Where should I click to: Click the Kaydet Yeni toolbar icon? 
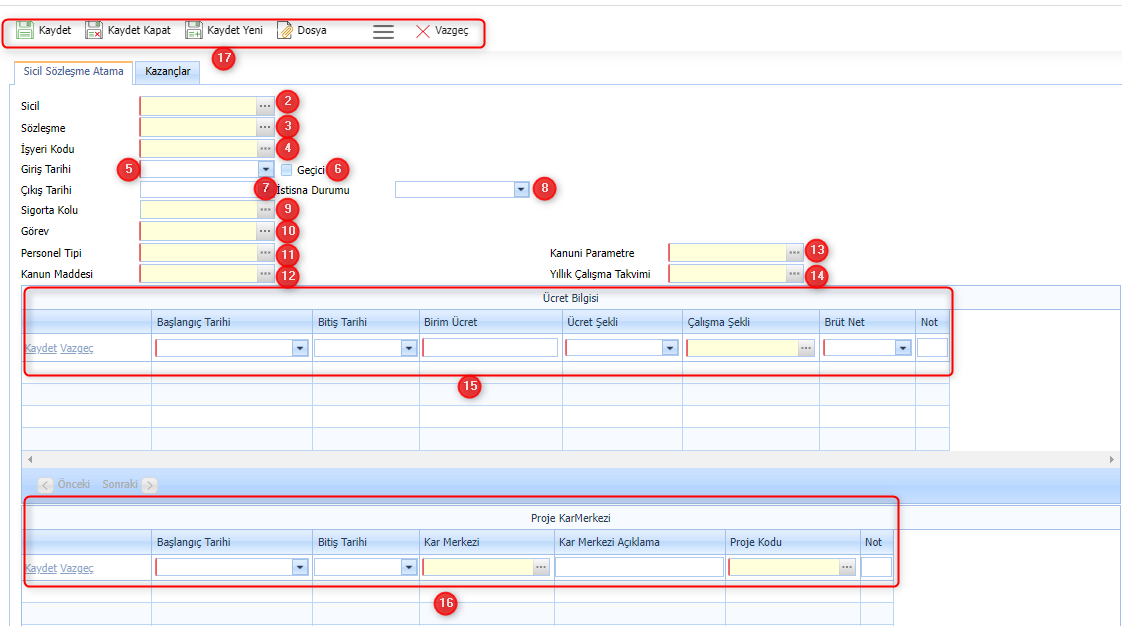pyautogui.click(x=194, y=31)
